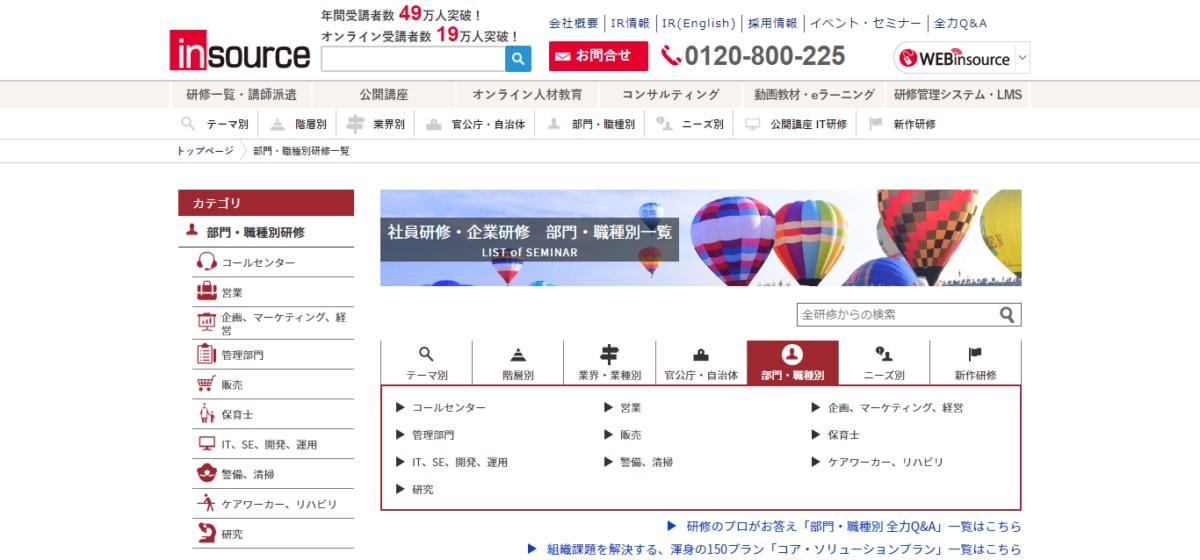Expand the 企画、マーケティング、経営 item in panel

(x=816, y=408)
